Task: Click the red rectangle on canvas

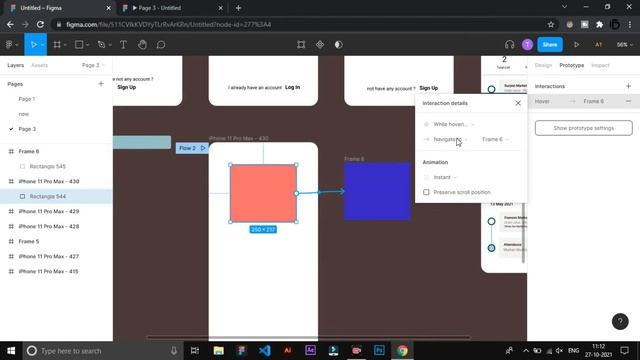Action: 263,193
